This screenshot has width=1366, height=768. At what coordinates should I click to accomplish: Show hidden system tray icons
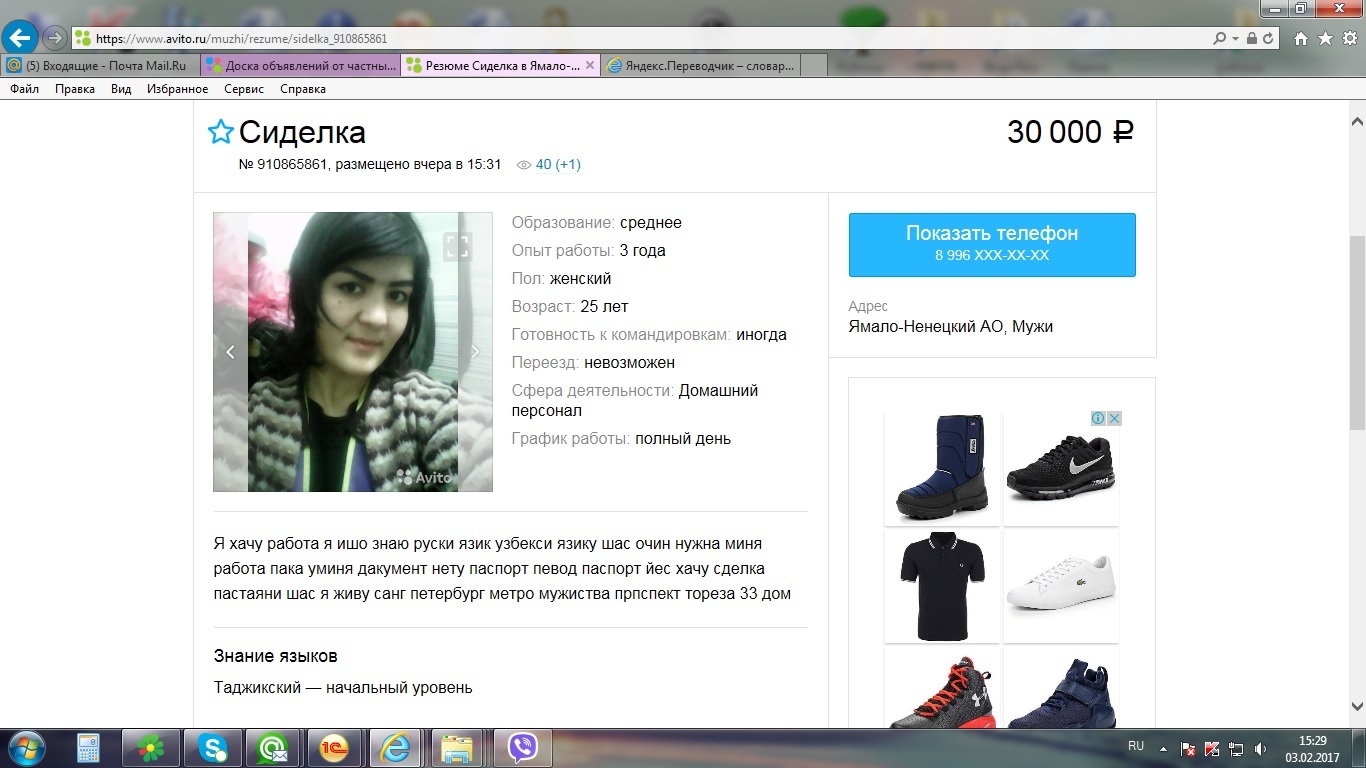pyautogui.click(x=1163, y=748)
